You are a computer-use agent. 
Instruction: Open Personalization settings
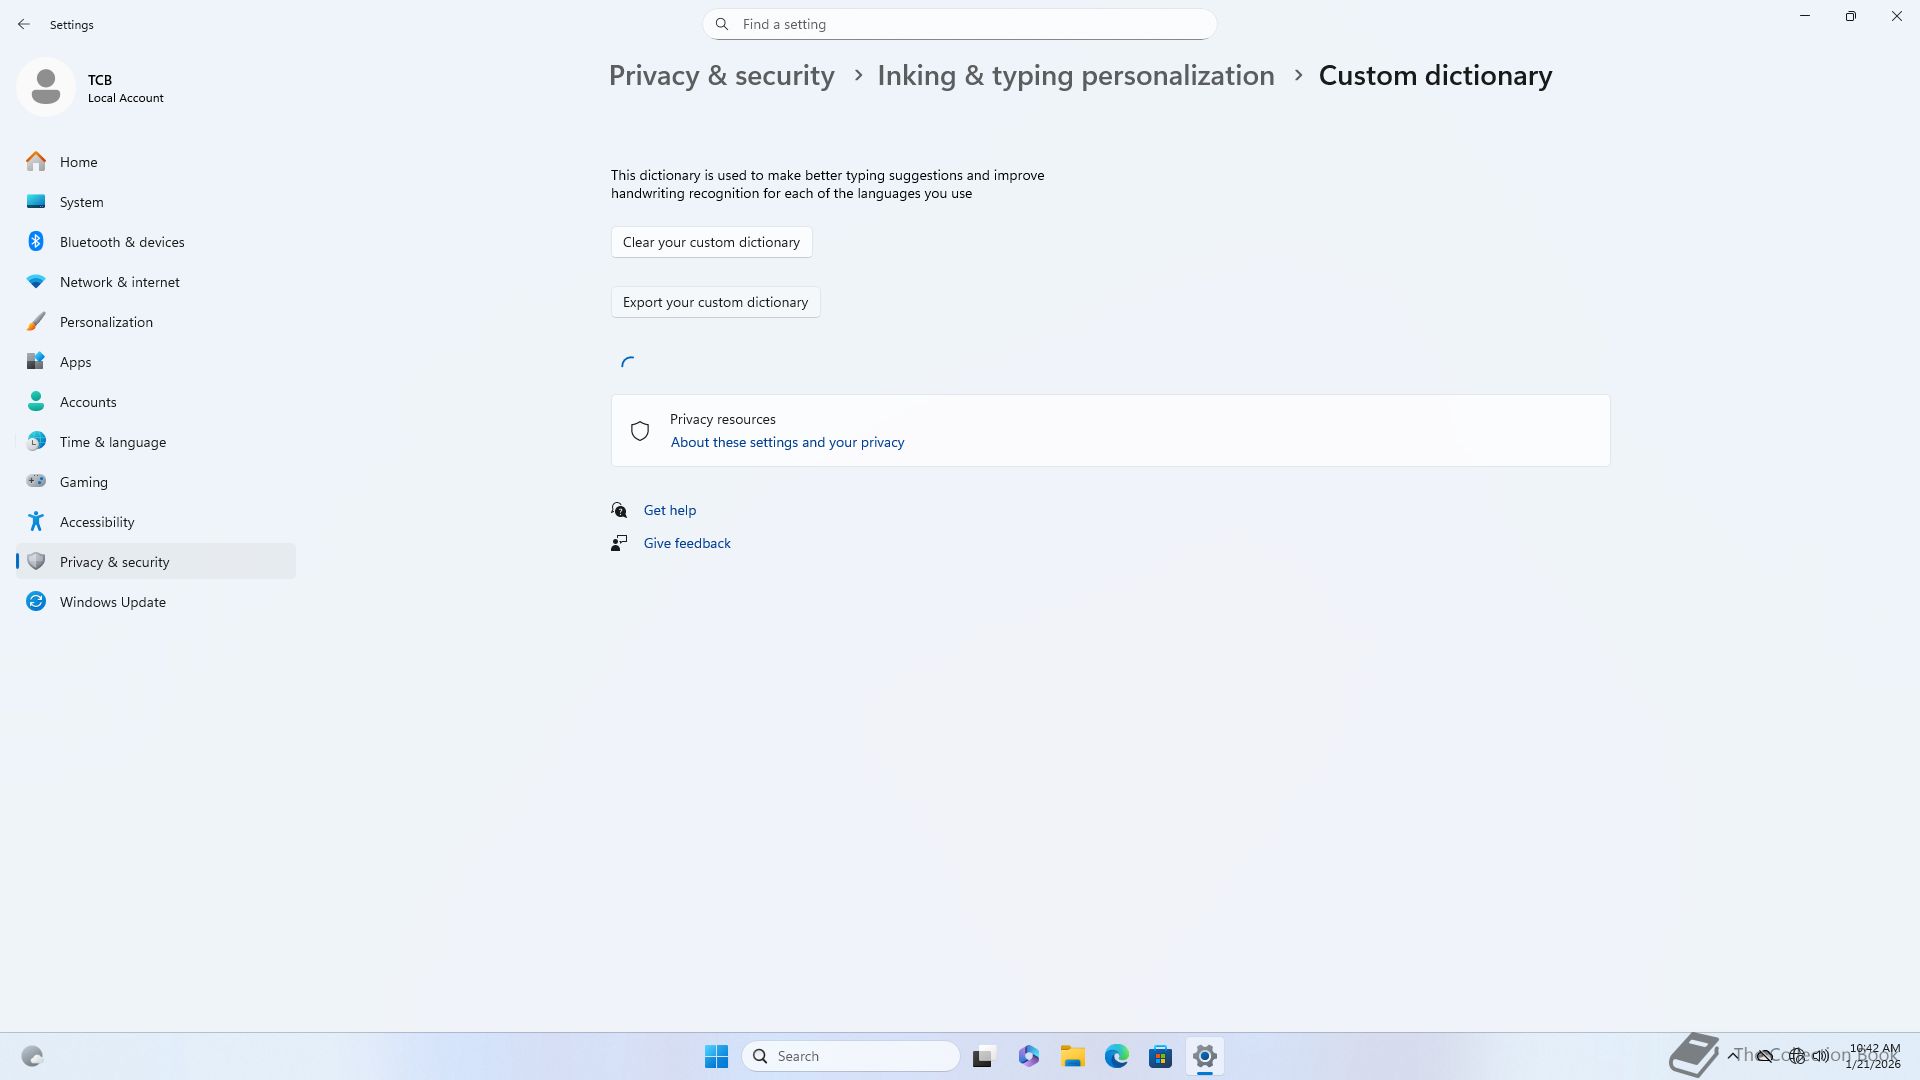click(106, 322)
